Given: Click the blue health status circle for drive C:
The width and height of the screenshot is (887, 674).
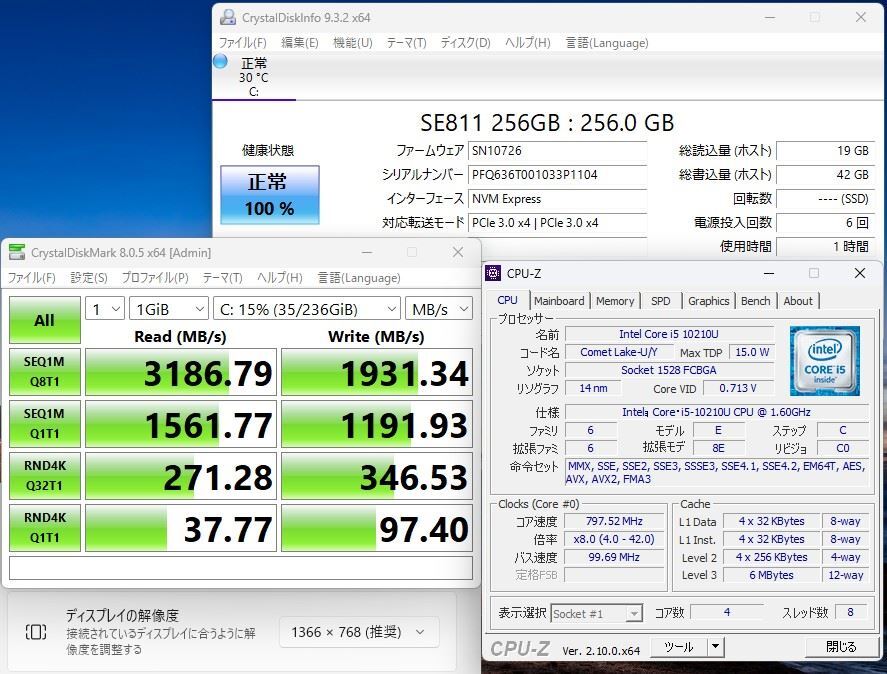Looking at the screenshot, I should click(221, 61).
